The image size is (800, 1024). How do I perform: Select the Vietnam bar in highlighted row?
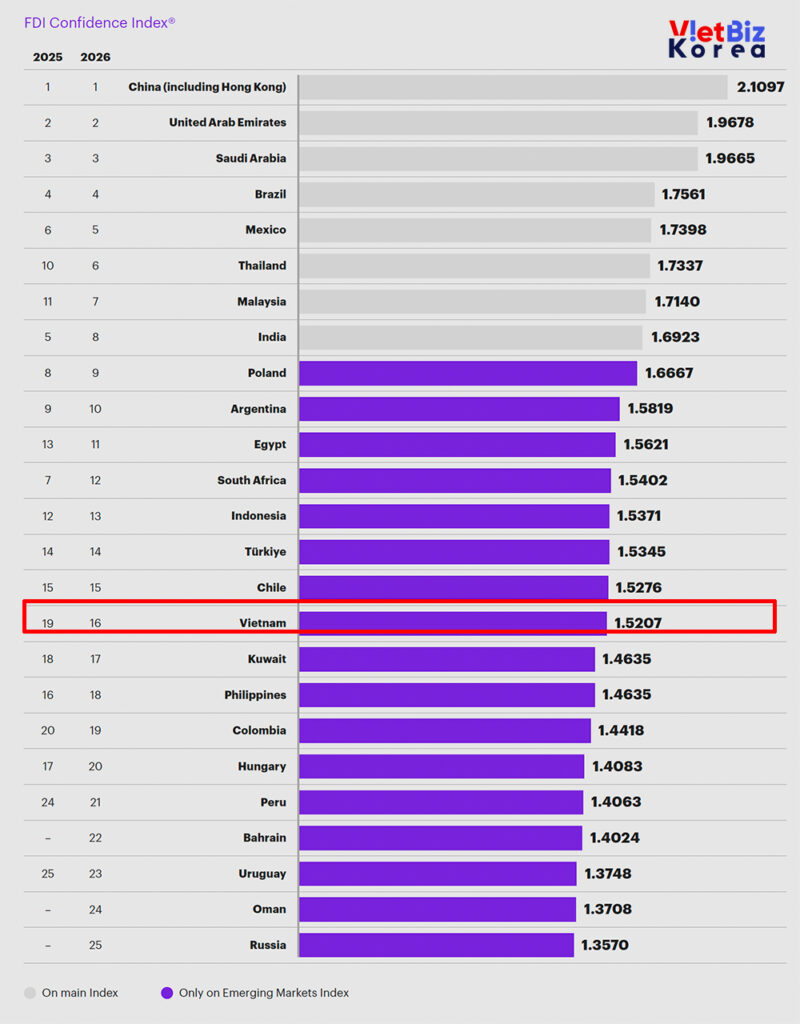click(x=452, y=623)
